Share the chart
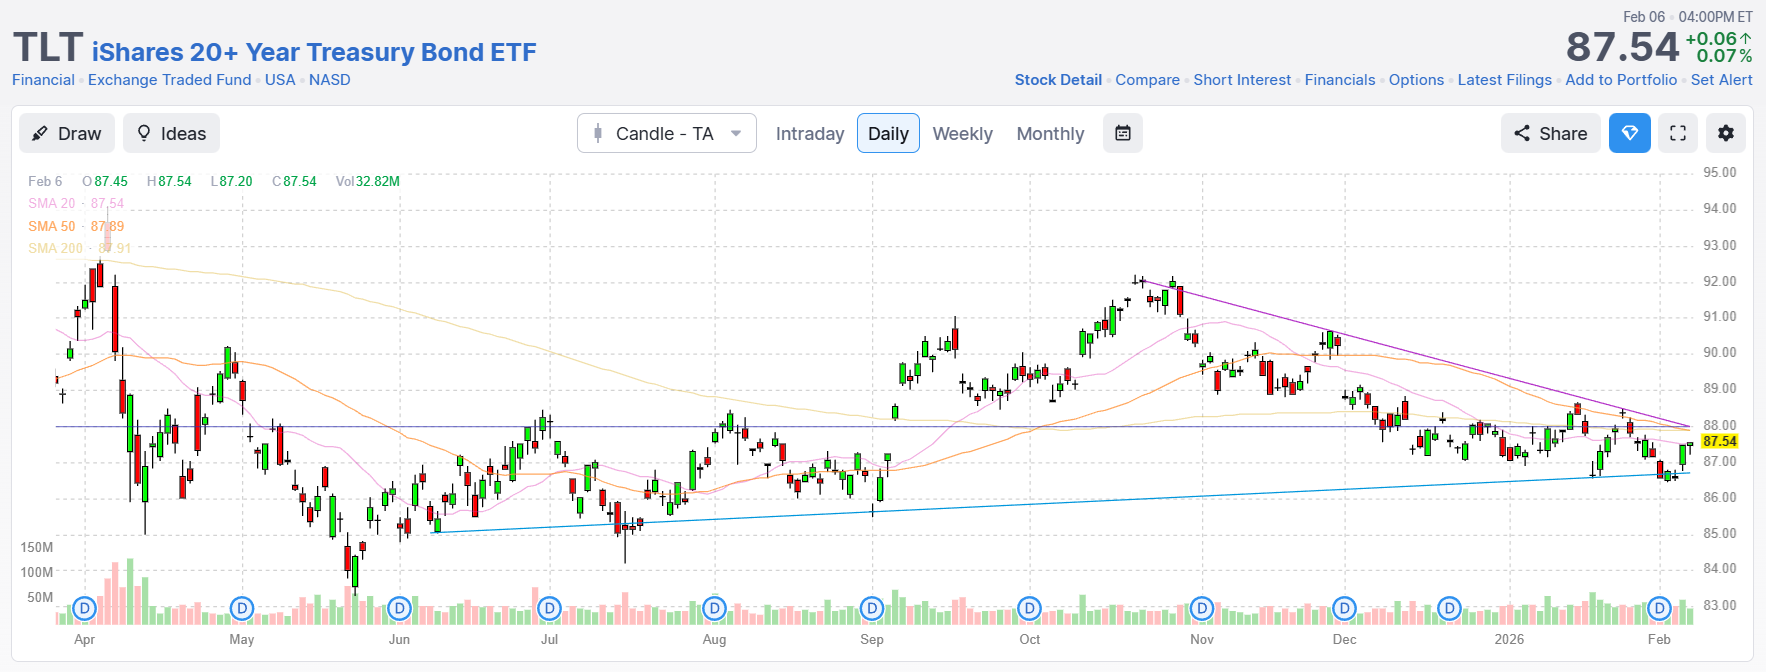 click(x=1550, y=133)
